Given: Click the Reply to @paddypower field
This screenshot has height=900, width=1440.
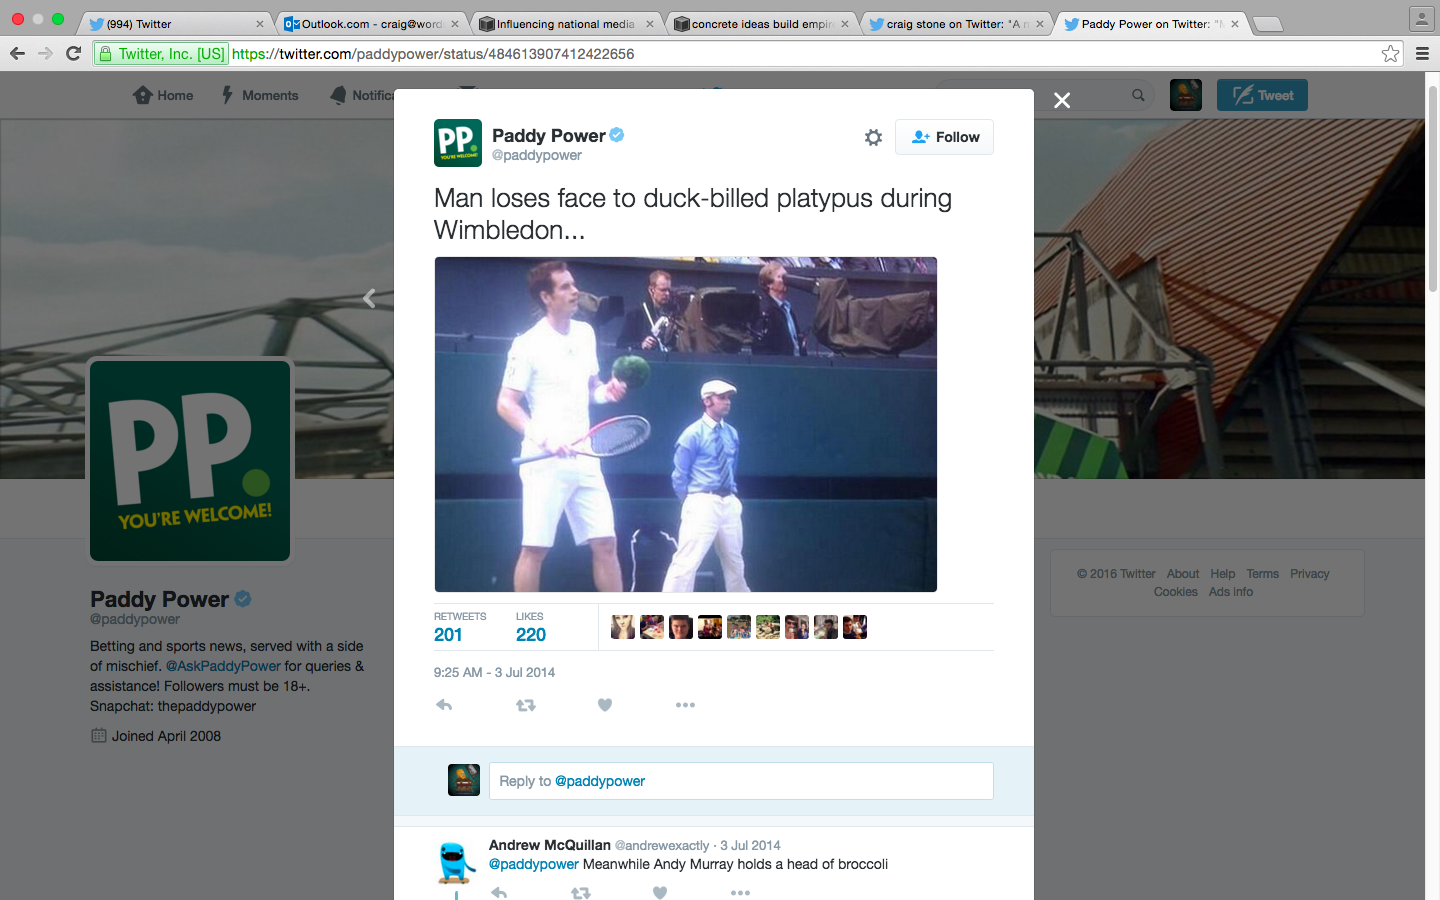Looking at the screenshot, I should pos(741,781).
